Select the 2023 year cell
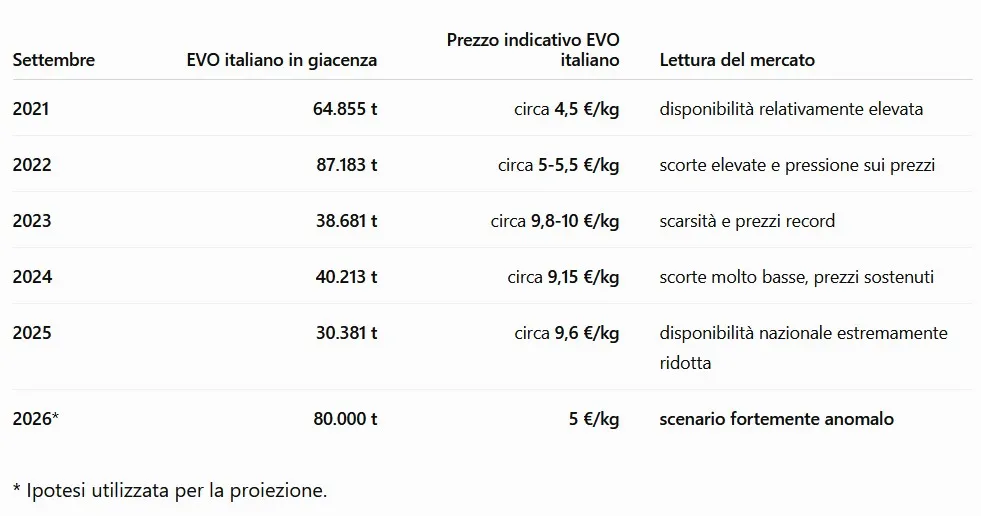The height and width of the screenshot is (516, 981). (x=32, y=221)
